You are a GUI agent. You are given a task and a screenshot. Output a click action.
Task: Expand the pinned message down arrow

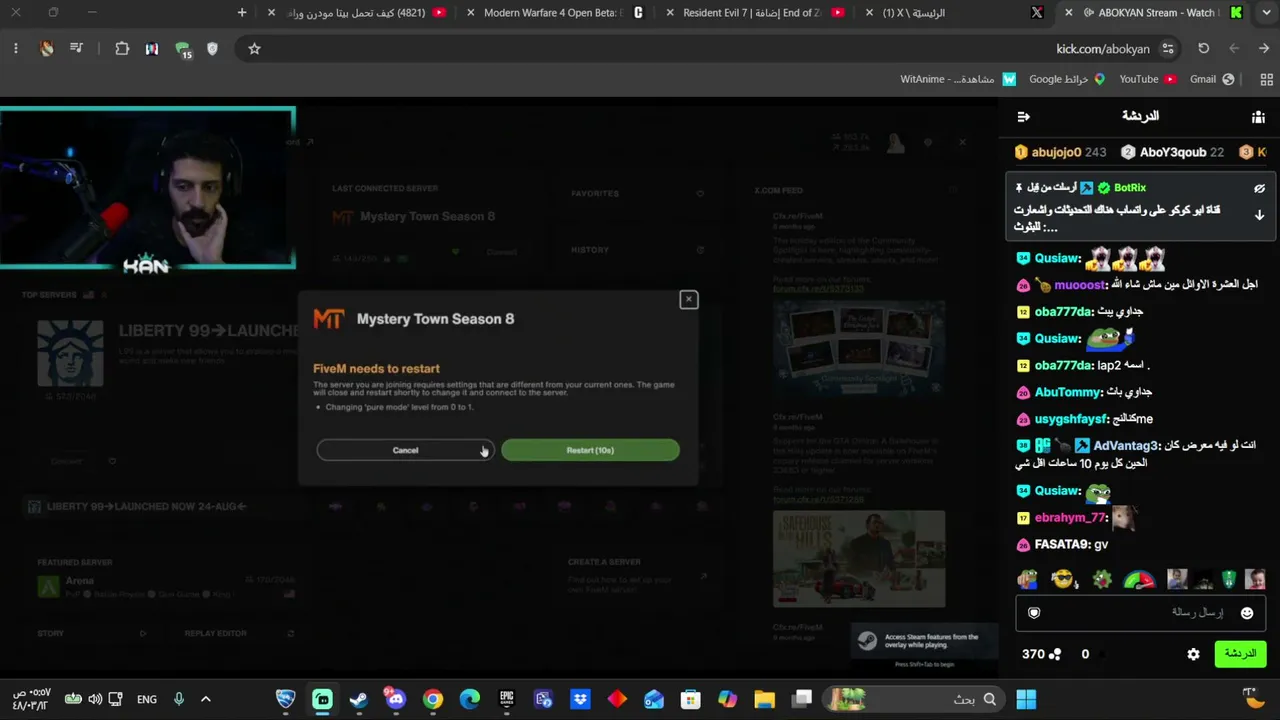pos(1259,215)
